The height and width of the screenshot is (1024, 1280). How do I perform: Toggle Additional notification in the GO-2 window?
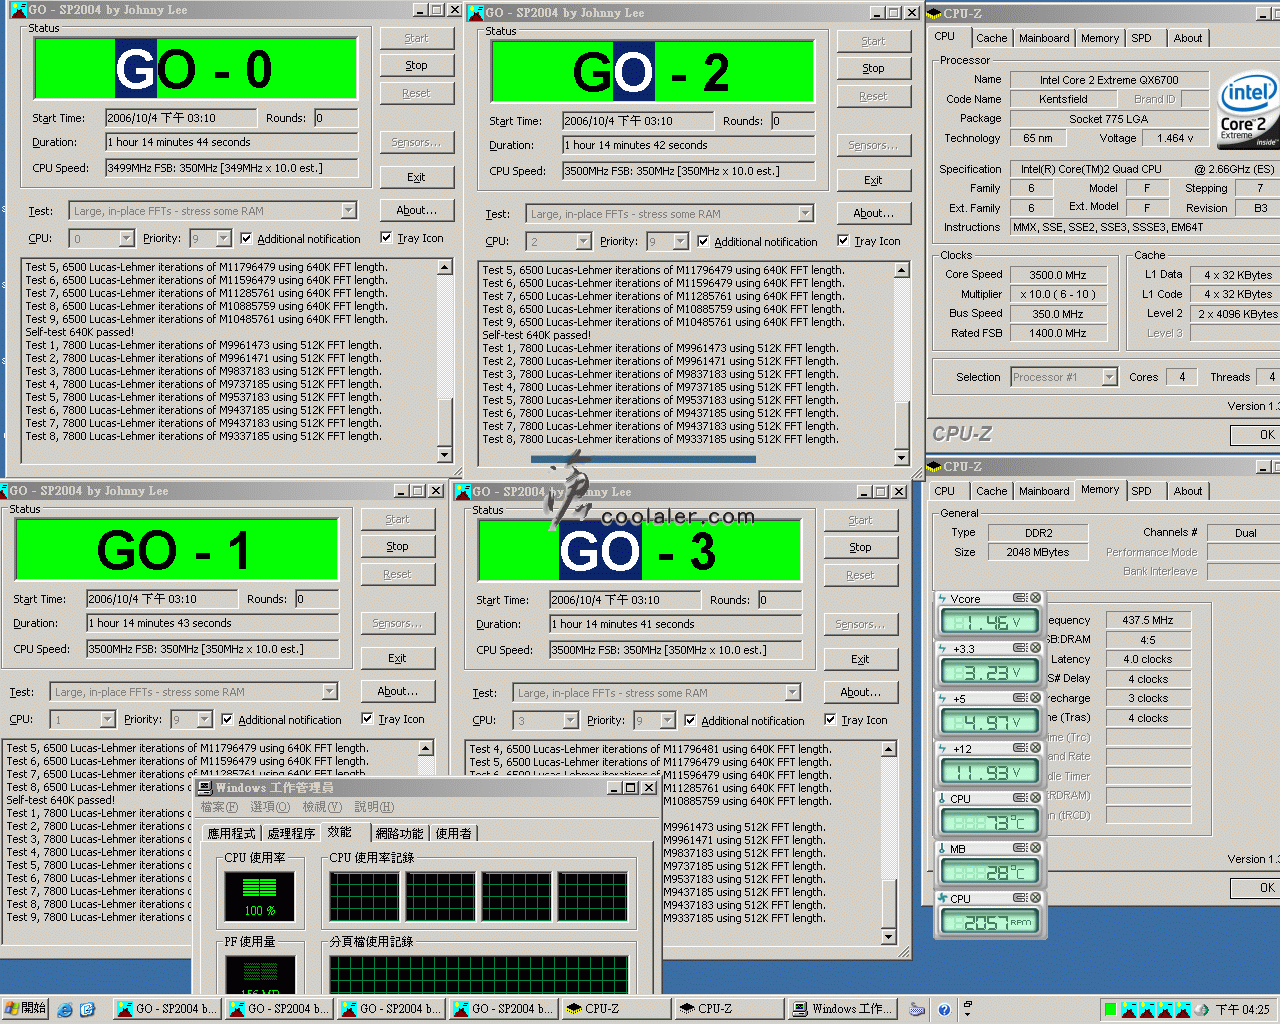703,242
